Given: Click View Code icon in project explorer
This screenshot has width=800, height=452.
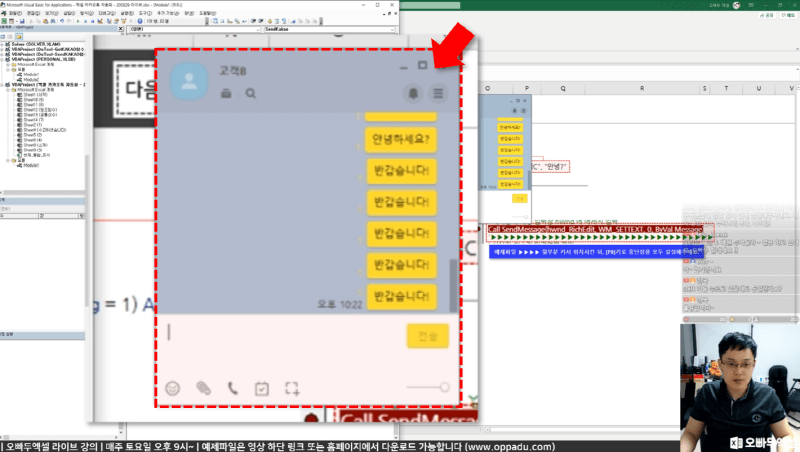Looking at the screenshot, I should tap(3, 37).
